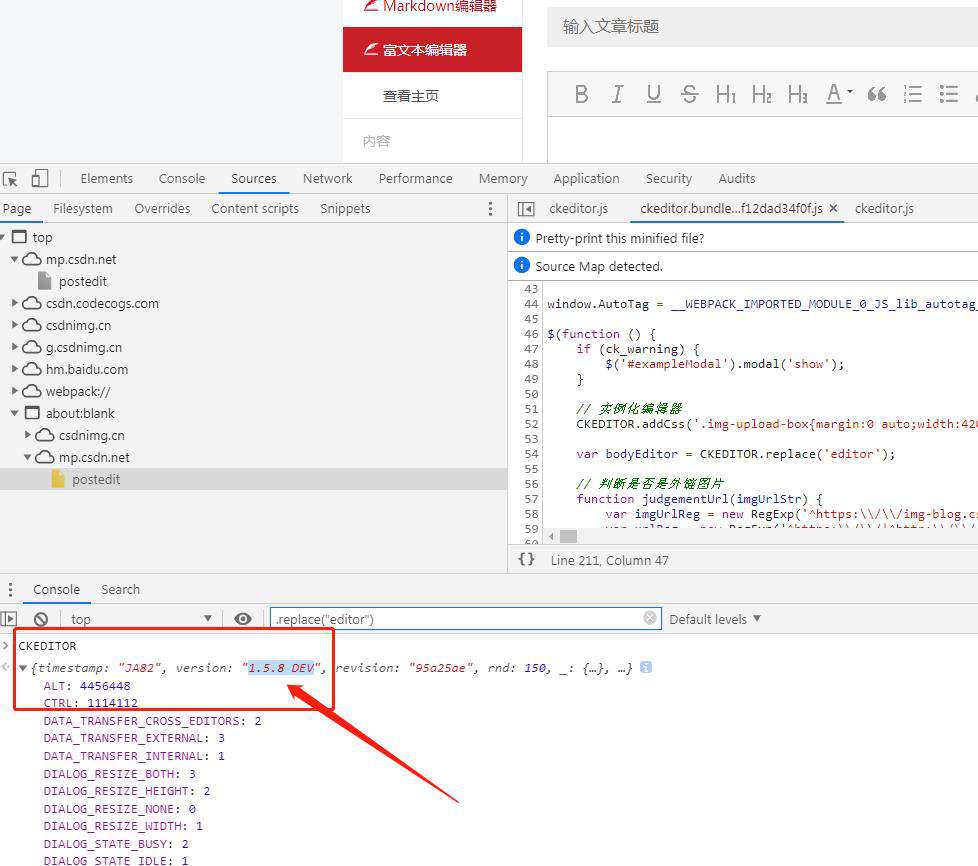
Task: Open JavaScript context dropdown 'top'
Action: pyautogui.click(x=141, y=619)
